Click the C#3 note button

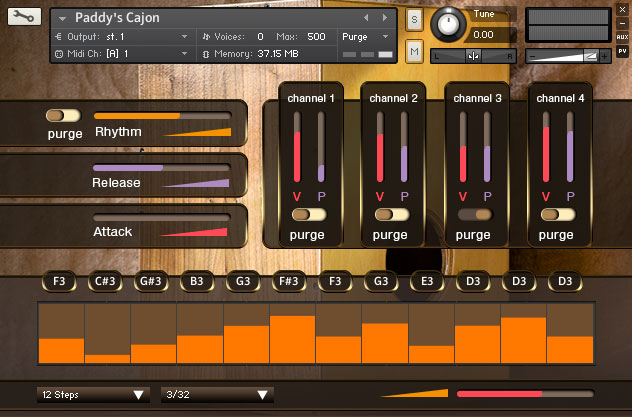(x=105, y=281)
